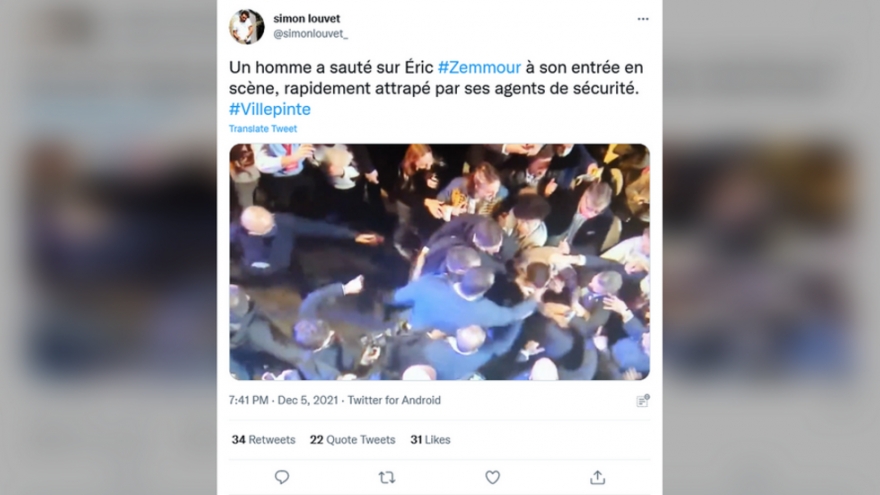View the 22 Quote Tweets list

[x=352, y=439]
